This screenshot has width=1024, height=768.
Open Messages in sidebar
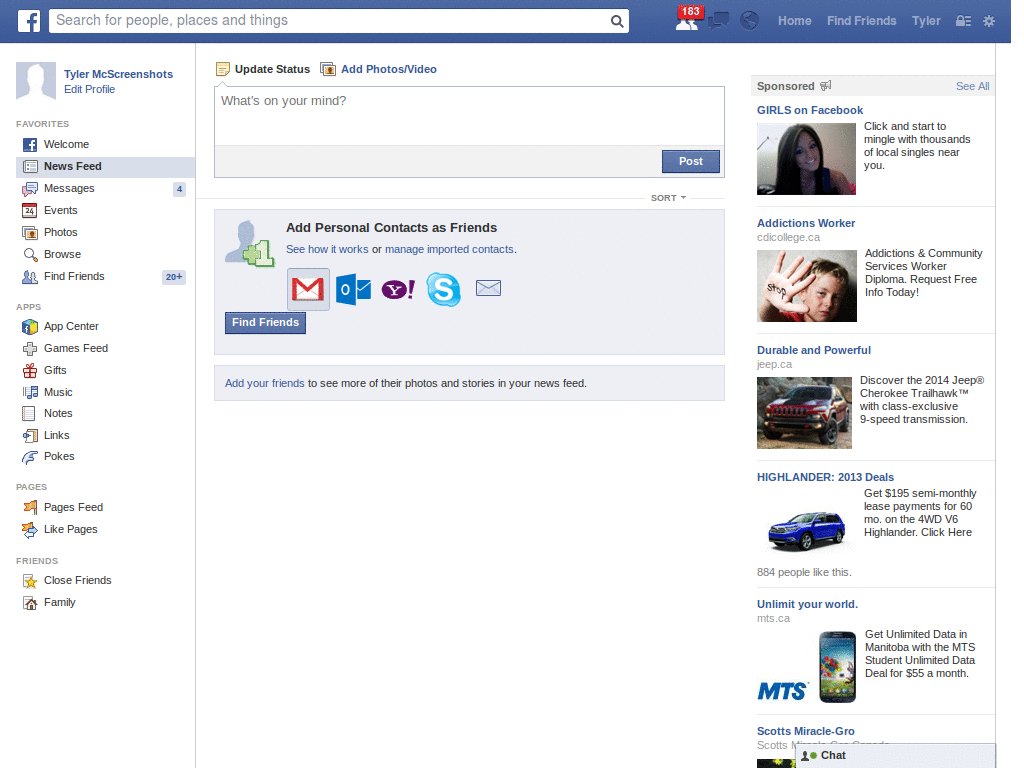(105, 189)
